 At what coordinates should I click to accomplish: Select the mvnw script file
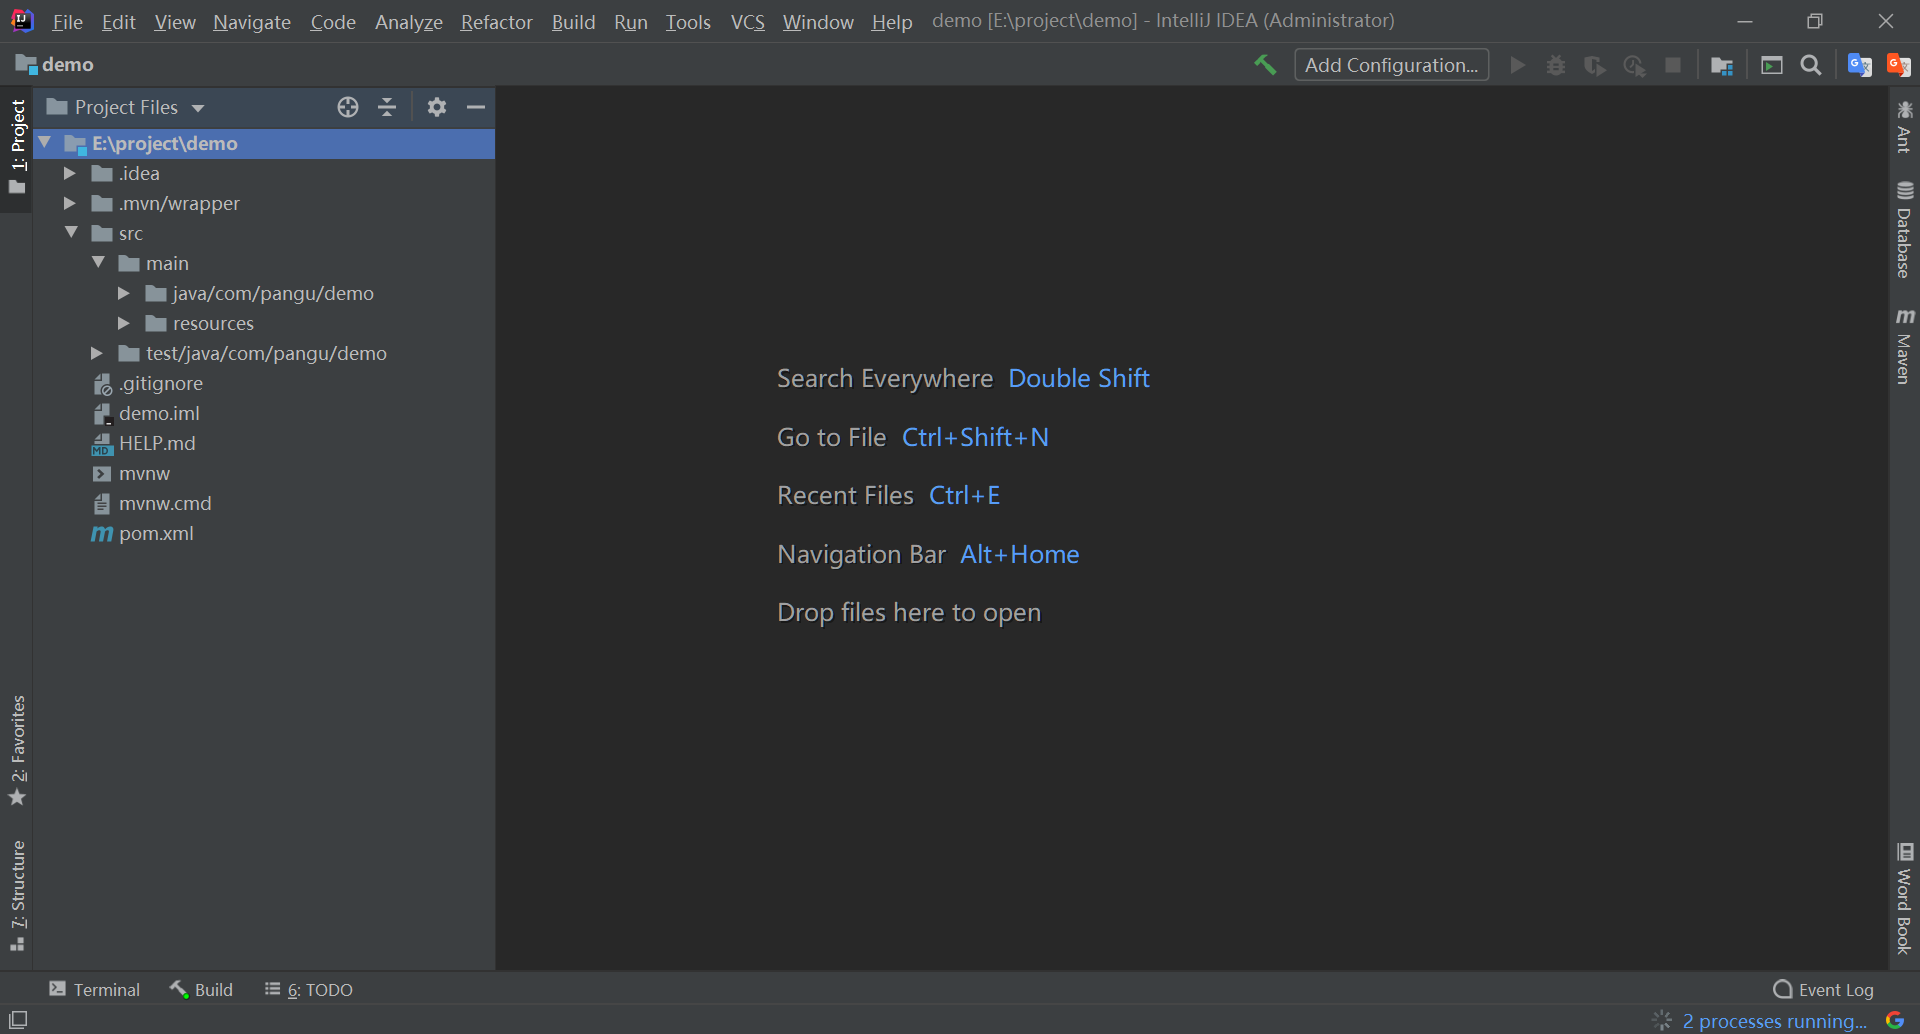144,473
